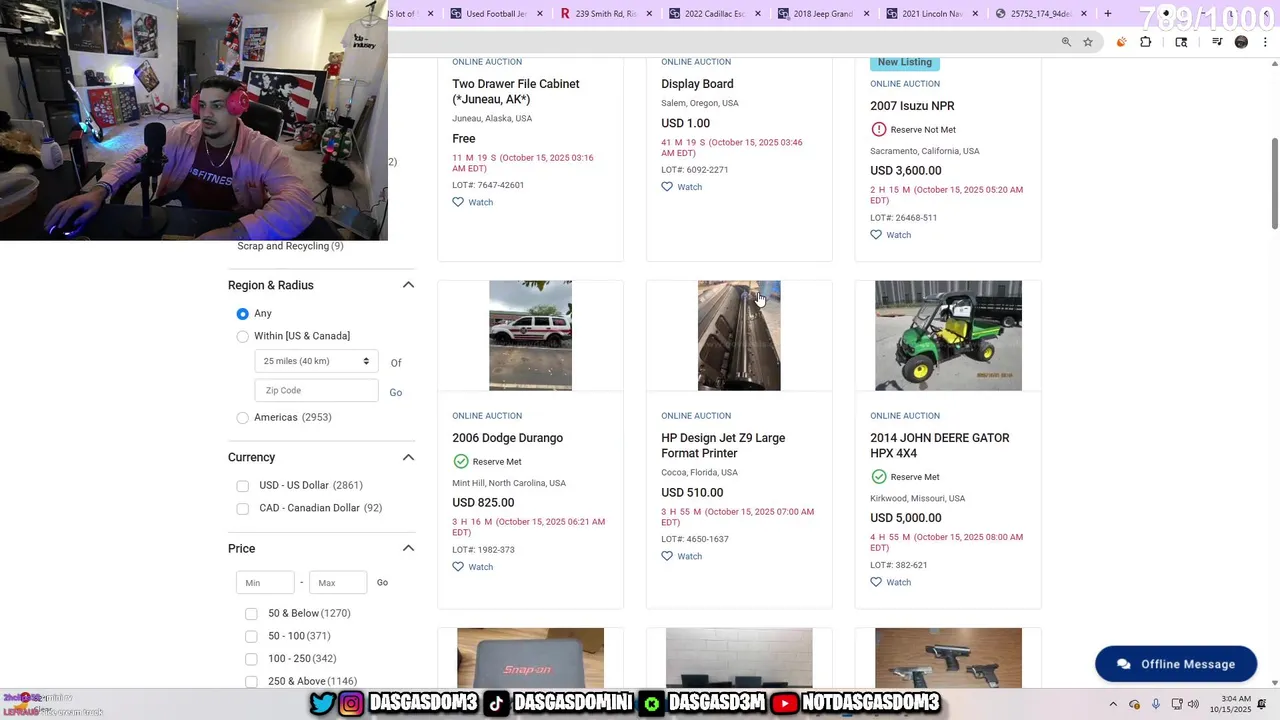Collapse the Price filter section
The image size is (1280, 720).
pyautogui.click(x=408, y=548)
